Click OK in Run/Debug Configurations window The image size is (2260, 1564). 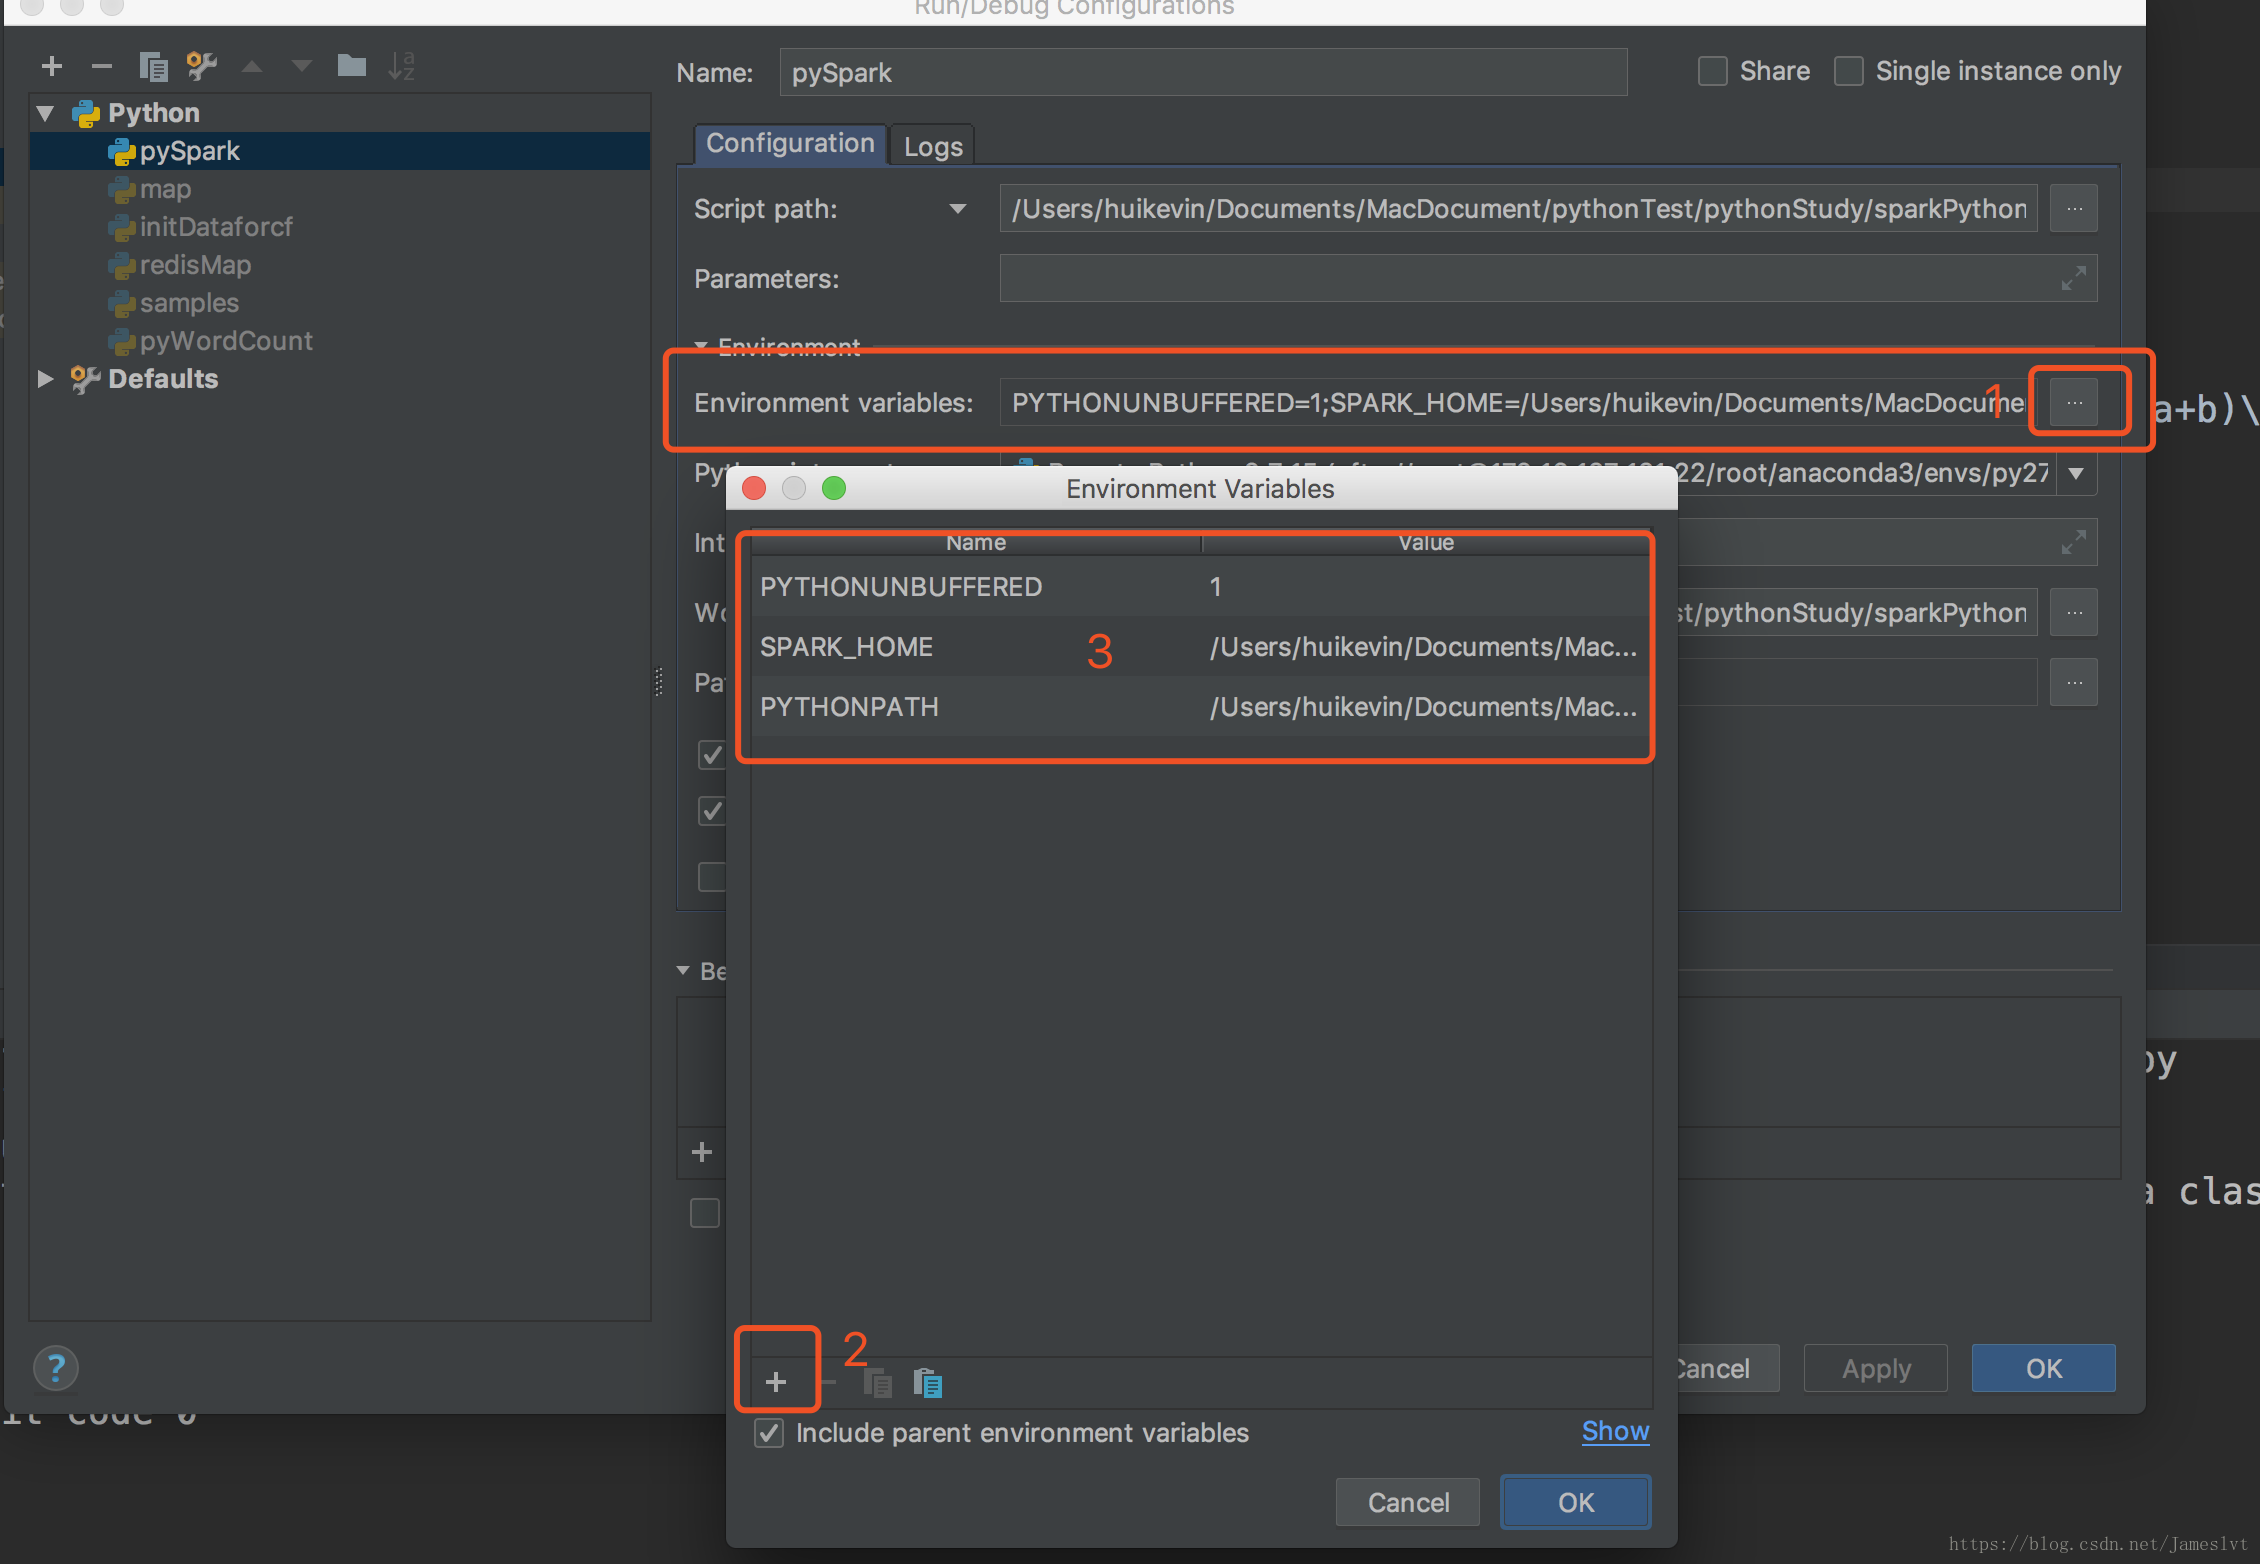(2043, 1368)
